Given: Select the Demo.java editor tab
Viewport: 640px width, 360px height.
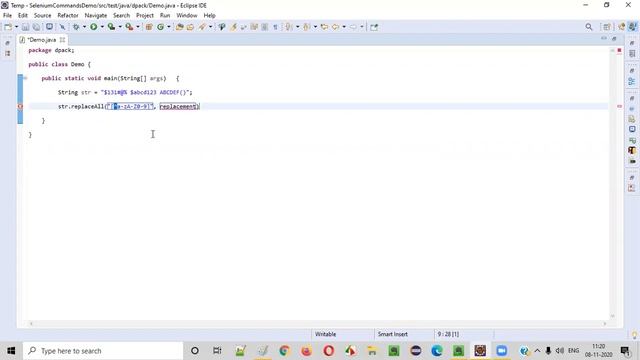Looking at the screenshot, I should (x=42, y=40).
